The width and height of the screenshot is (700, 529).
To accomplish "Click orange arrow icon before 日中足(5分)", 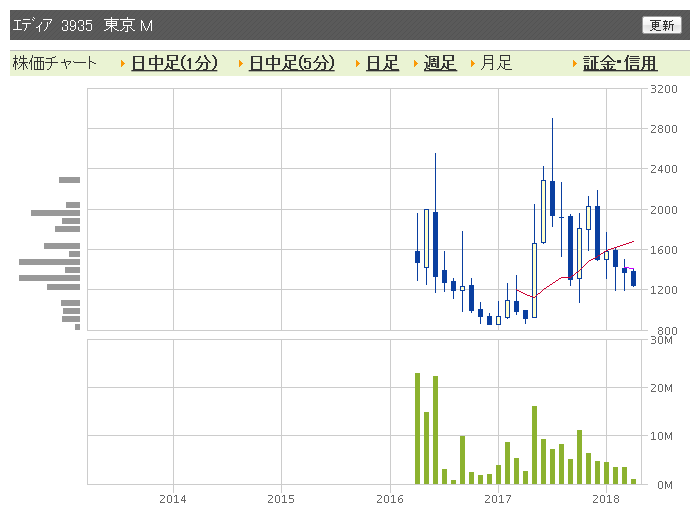I will click(x=241, y=64).
